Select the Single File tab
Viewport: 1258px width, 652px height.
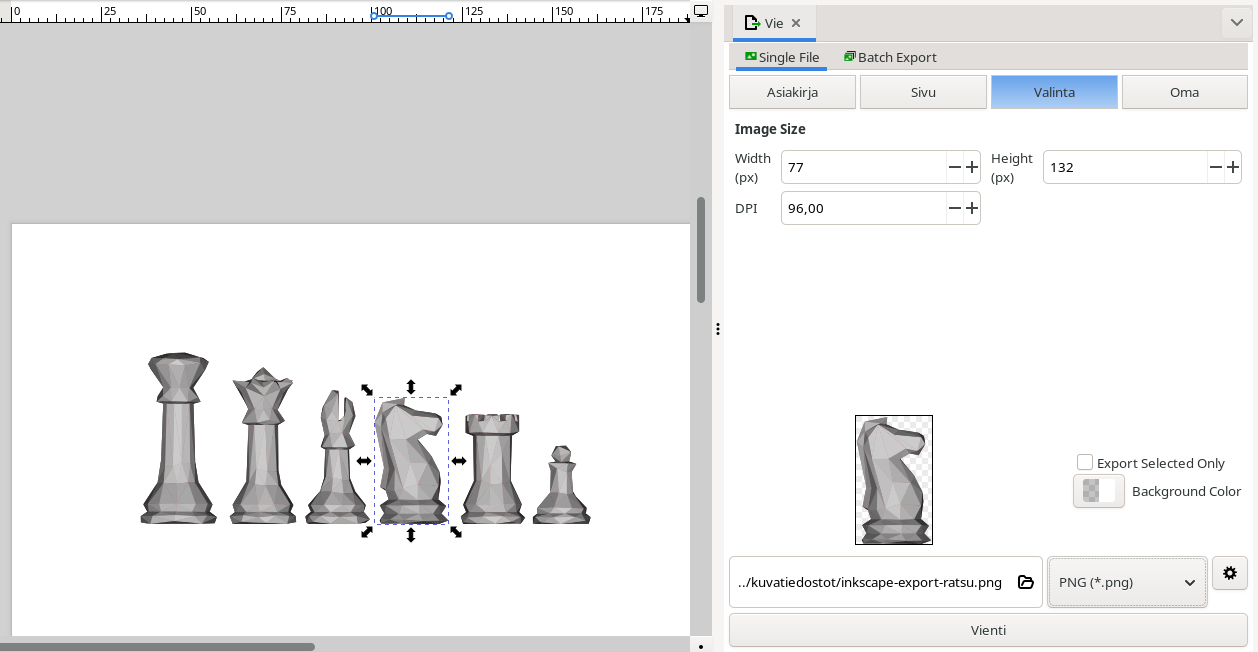[781, 57]
